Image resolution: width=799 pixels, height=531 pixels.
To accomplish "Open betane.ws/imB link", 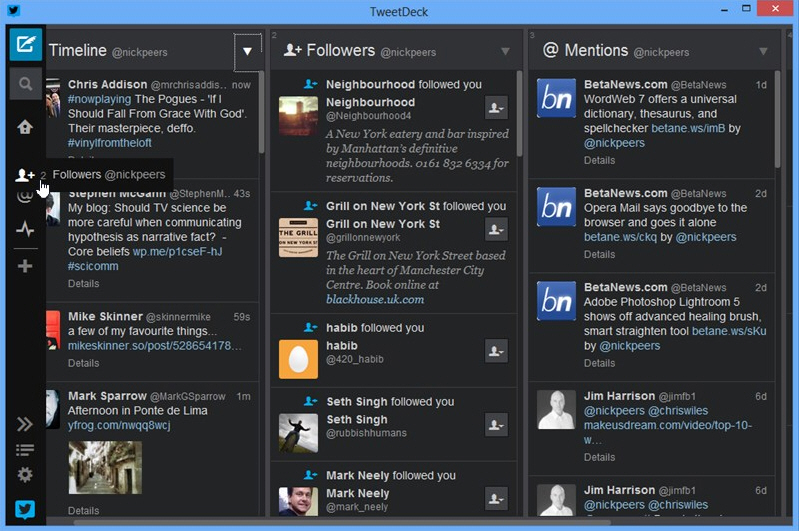I will point(688,128).
